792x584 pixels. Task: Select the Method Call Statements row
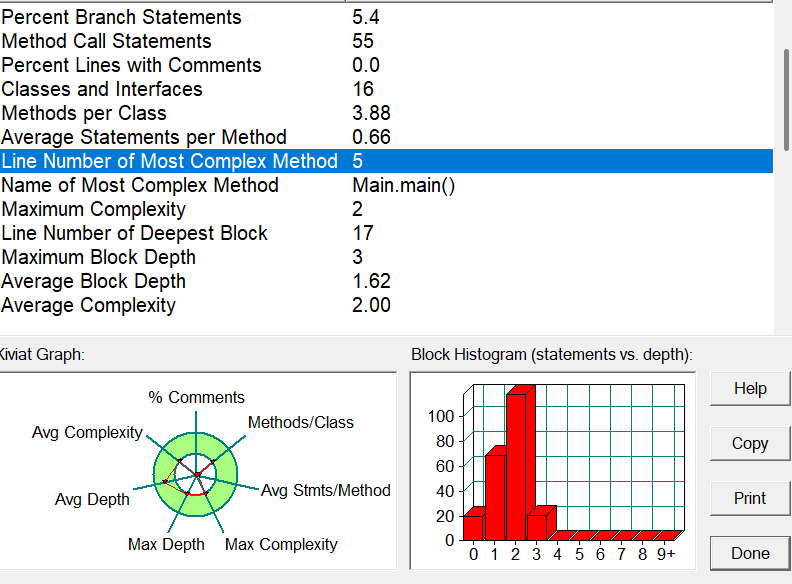click(x=386, y=41)
